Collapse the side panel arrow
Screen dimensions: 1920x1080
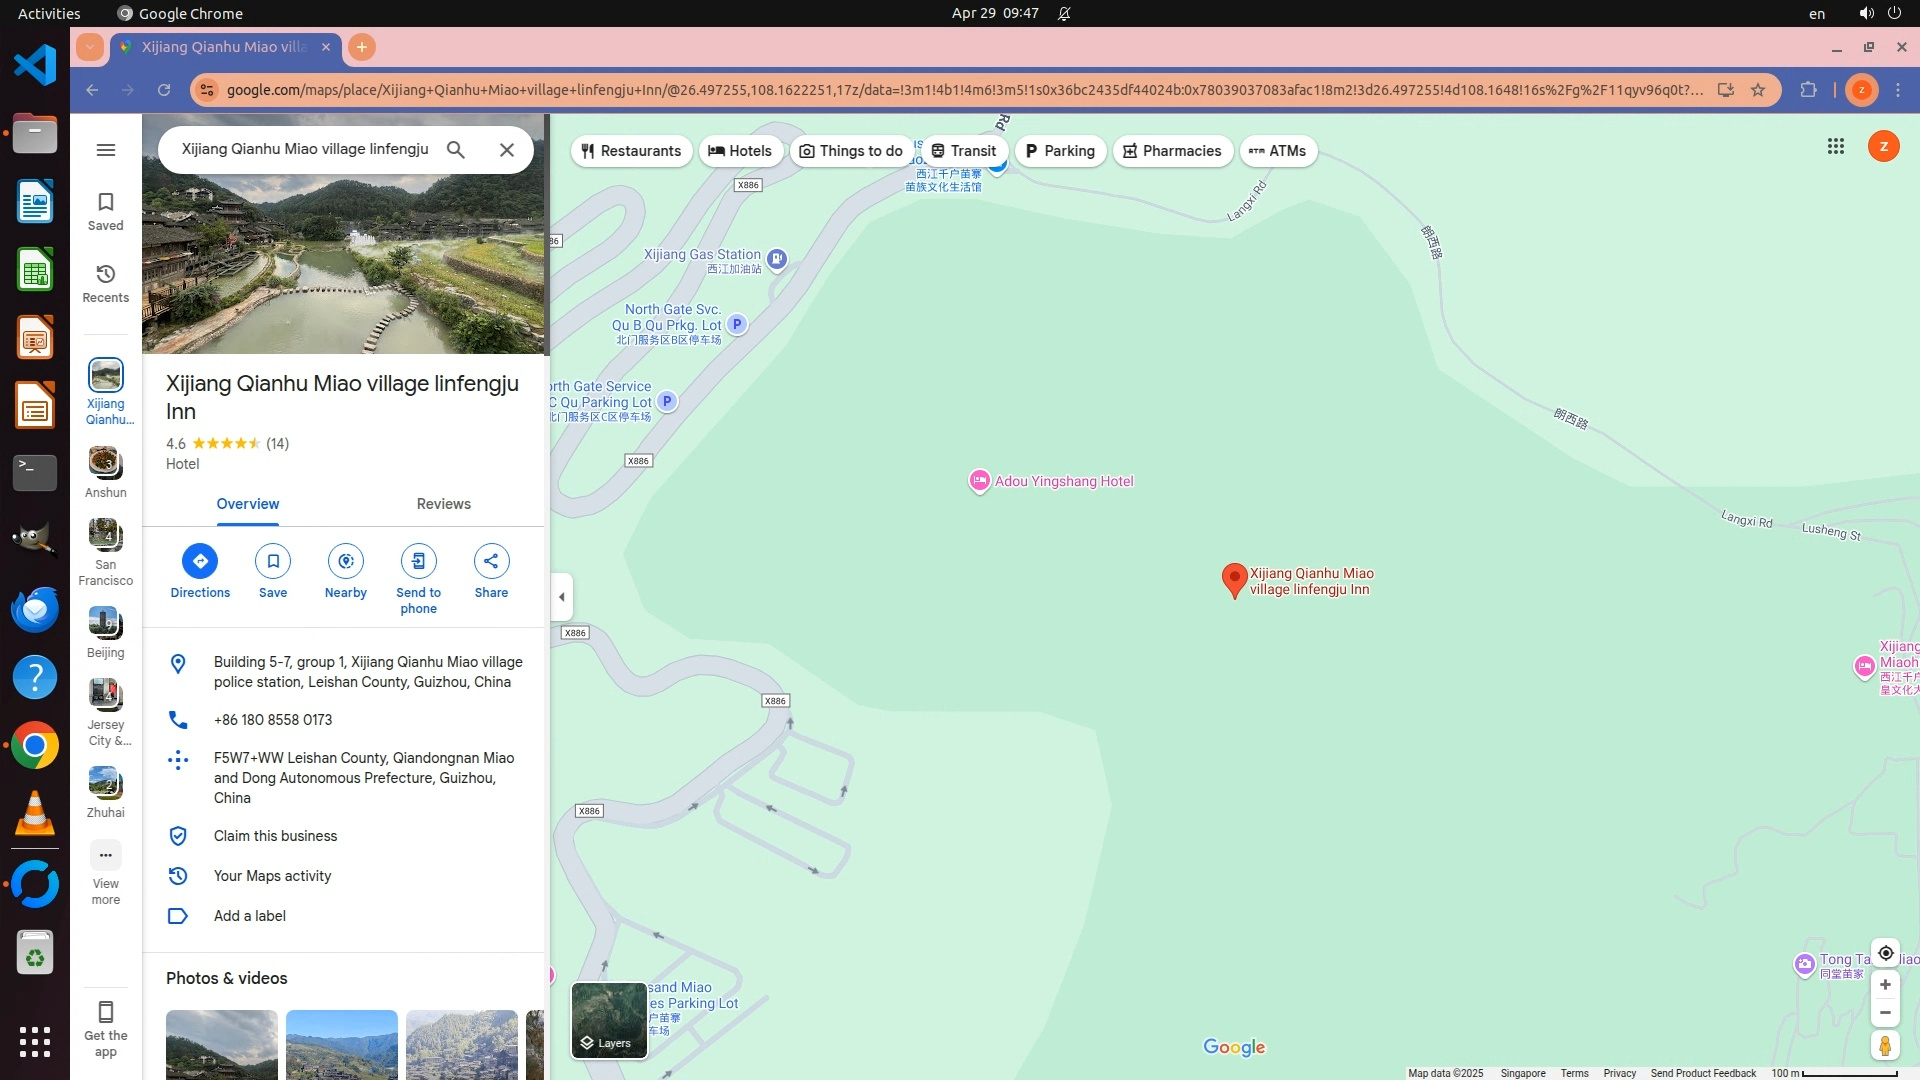[x=562, y=597]
